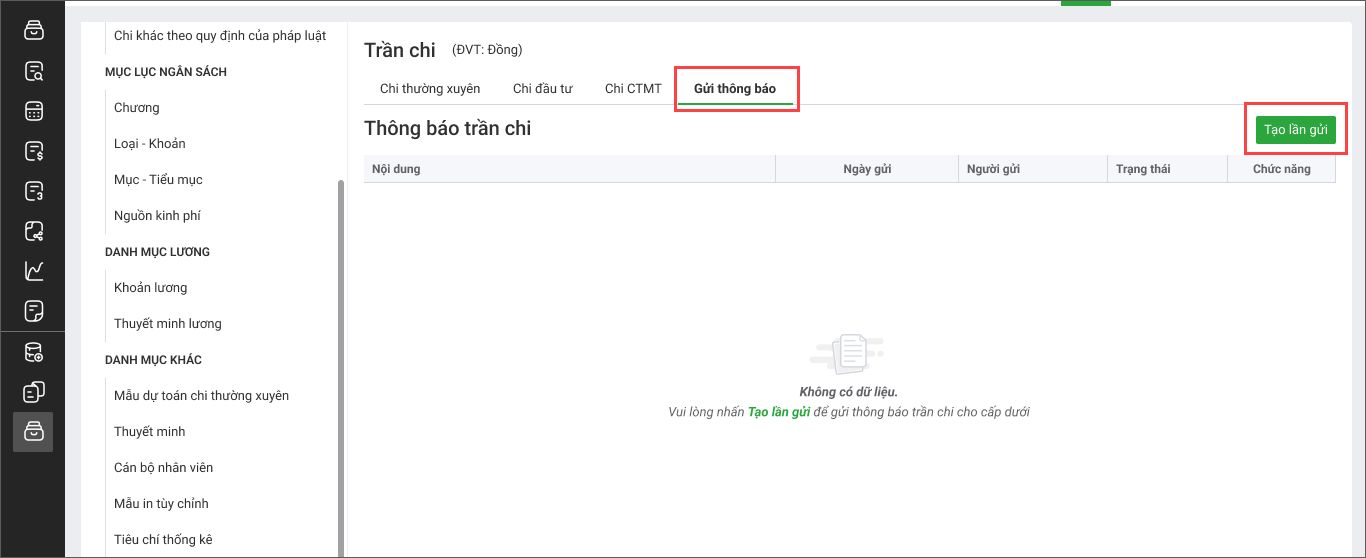
Task: Click the copy documents icon in sidebar
Action: (34, 392)
